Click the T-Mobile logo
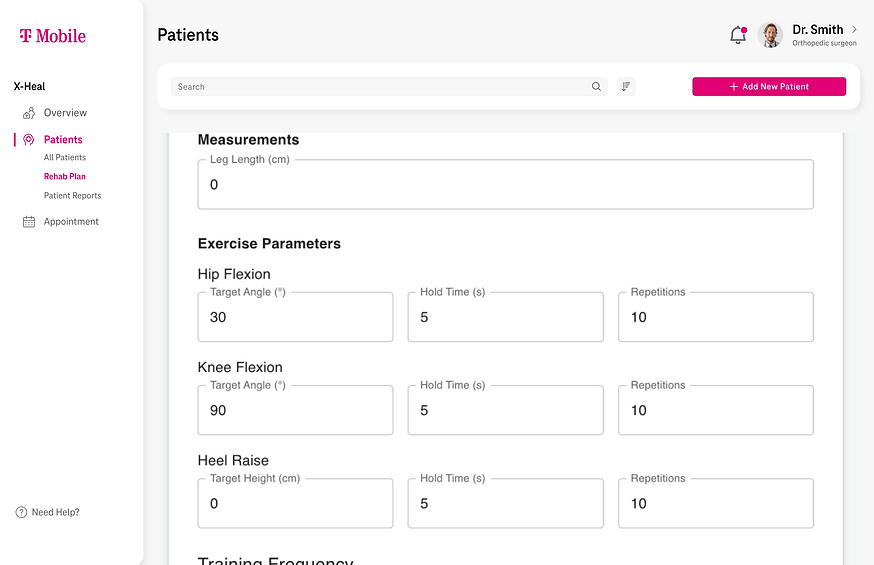Viewport: 874px width, 565px height. tap(52, 36)
